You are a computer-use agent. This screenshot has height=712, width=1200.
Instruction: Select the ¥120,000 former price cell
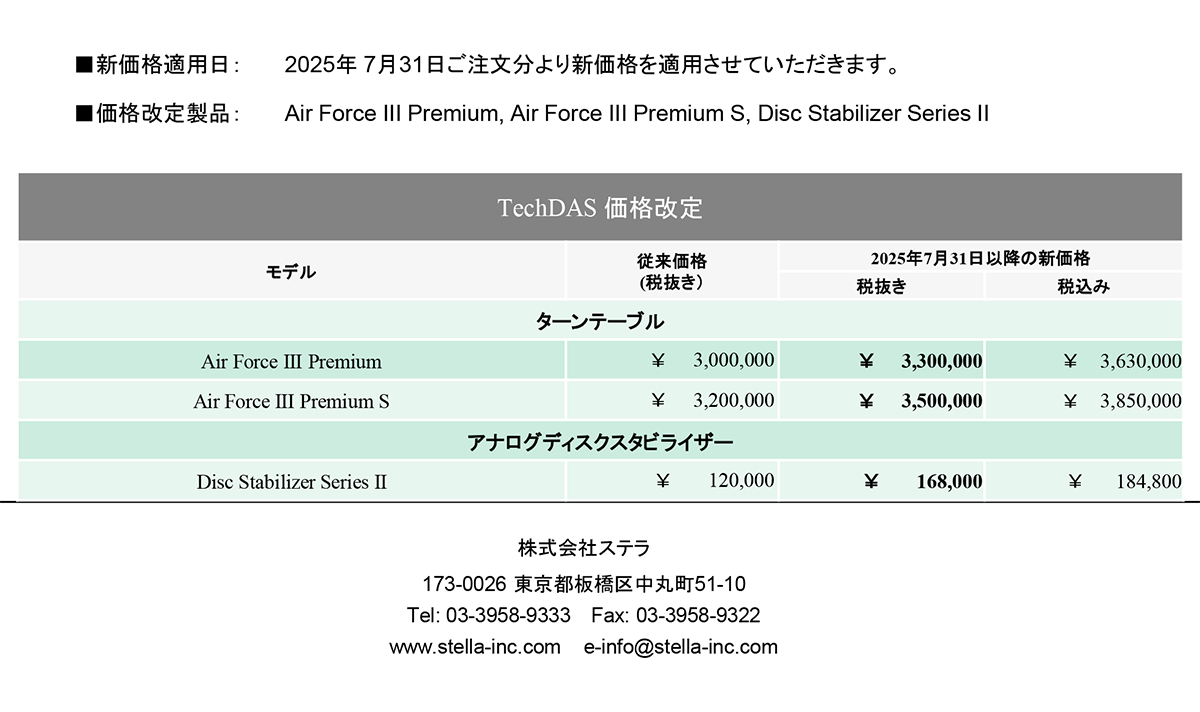672,481
